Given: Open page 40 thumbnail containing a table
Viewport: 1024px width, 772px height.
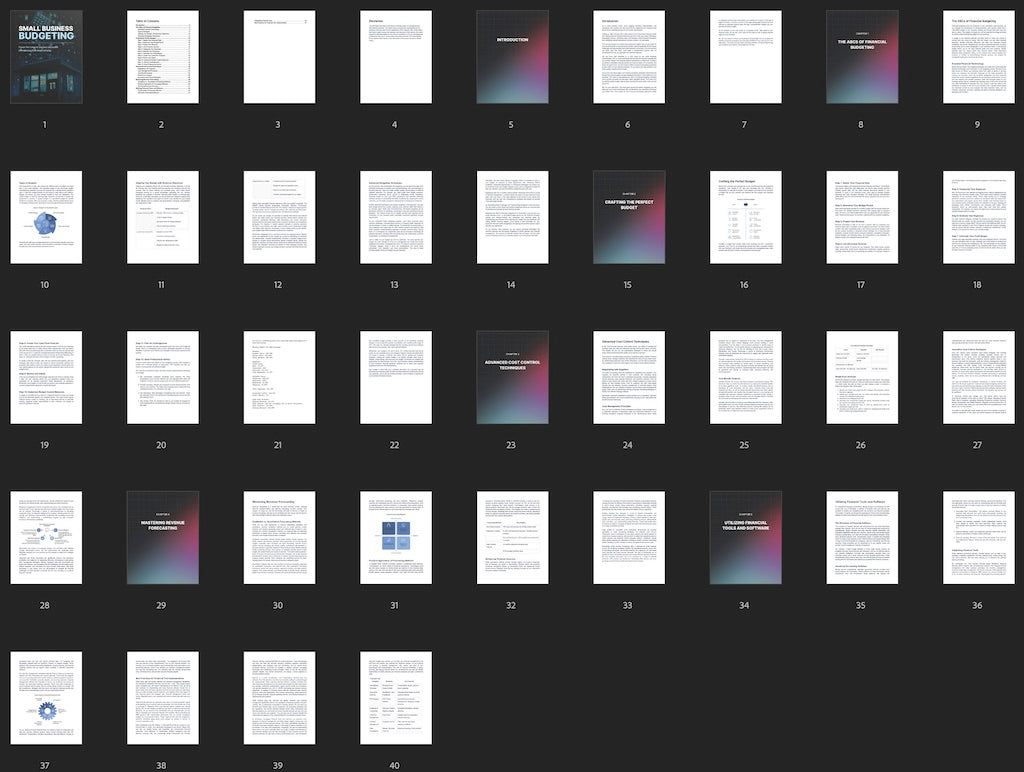Looking at the screenshot, I should point(395,697).
